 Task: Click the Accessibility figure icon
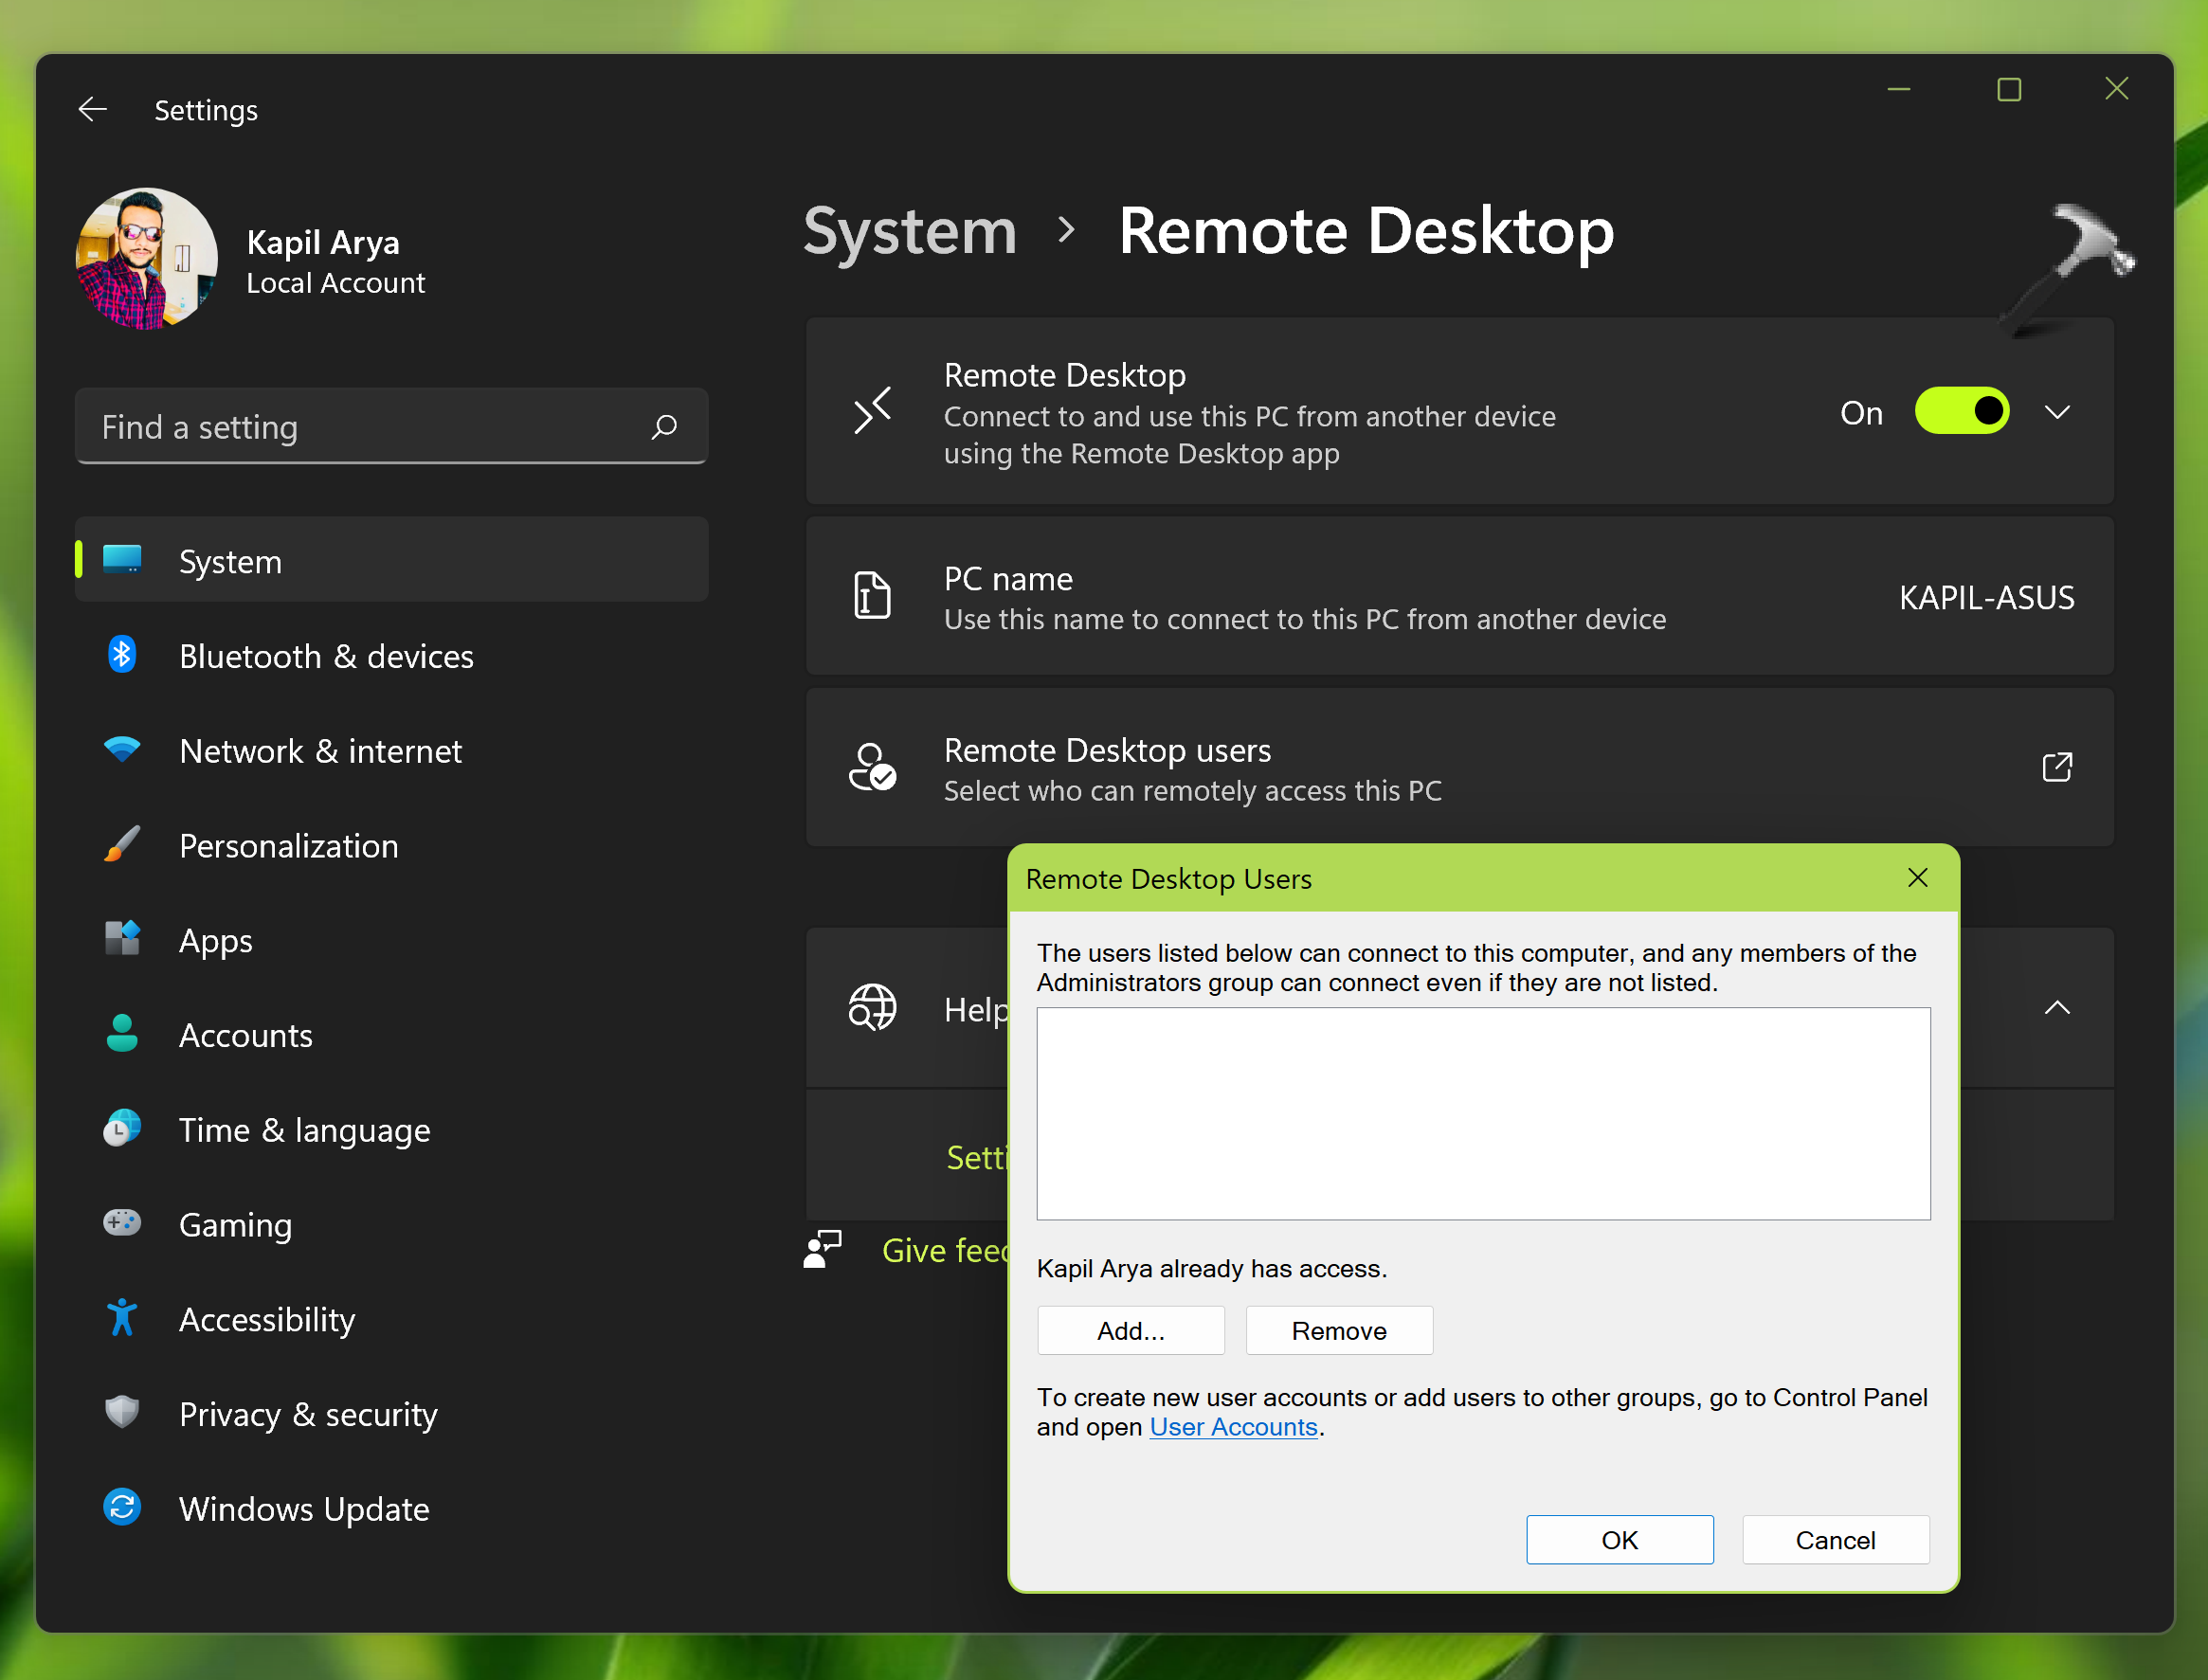[122, 1318]
